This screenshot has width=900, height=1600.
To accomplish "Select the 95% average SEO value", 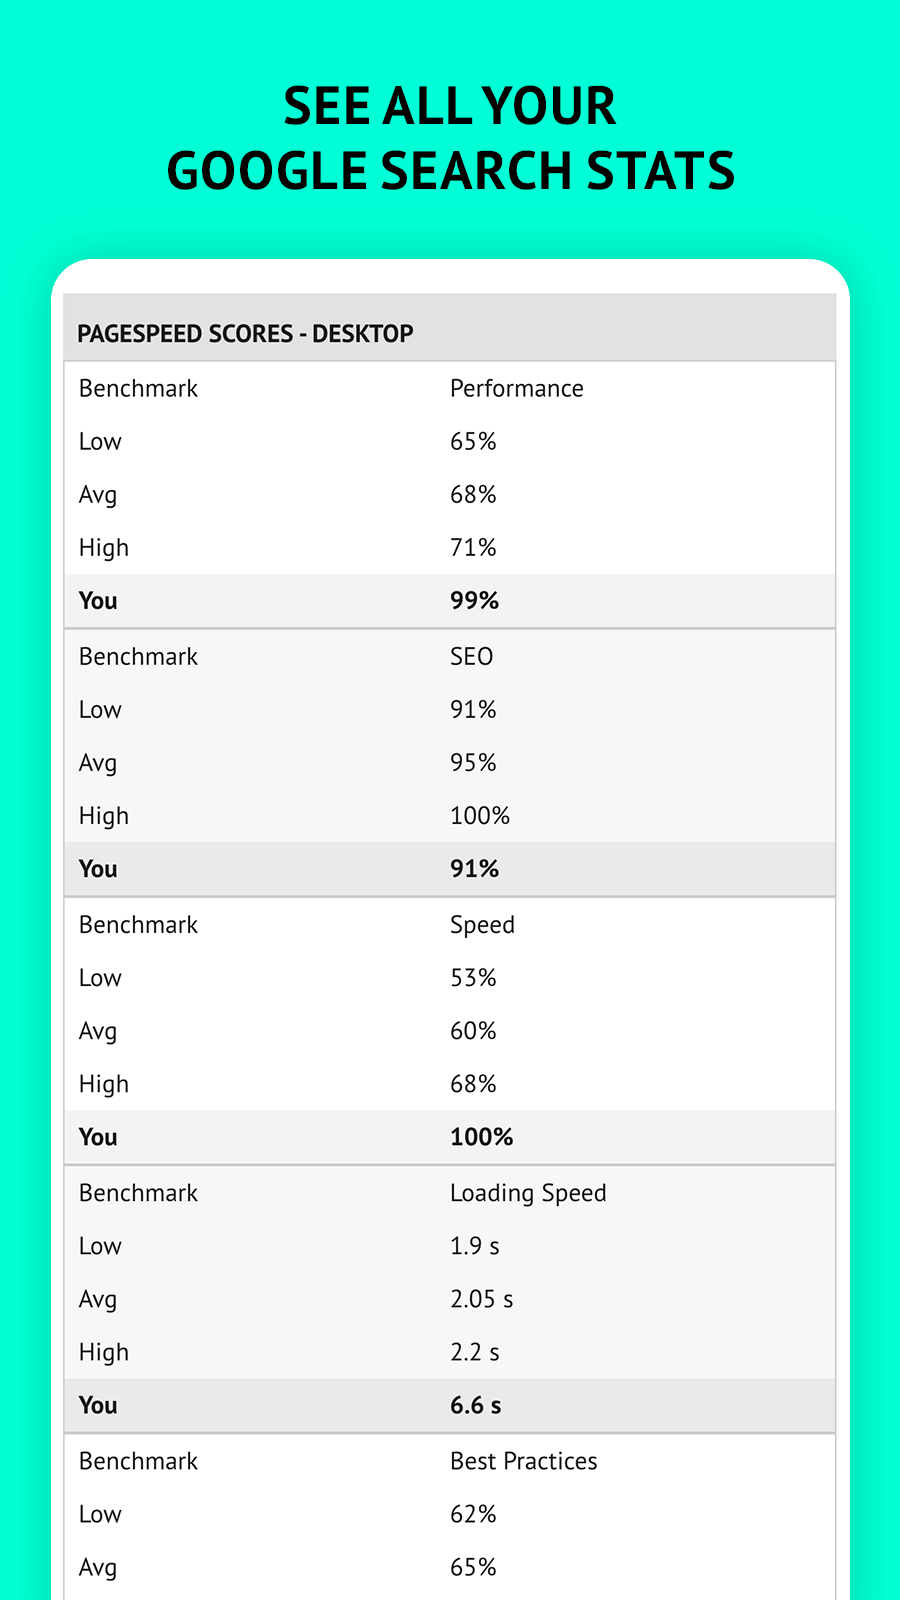I will pyautogui.click(x=473, y=762).
